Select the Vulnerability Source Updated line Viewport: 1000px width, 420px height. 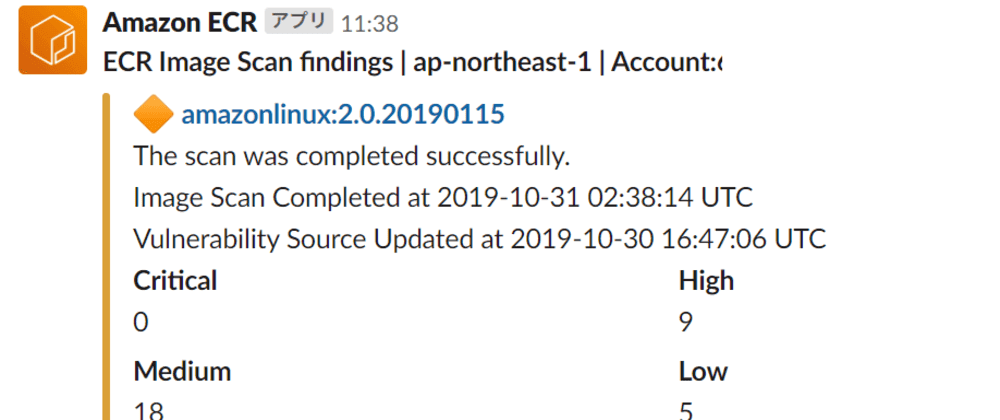pyautogui.click(x=480, y=239)
